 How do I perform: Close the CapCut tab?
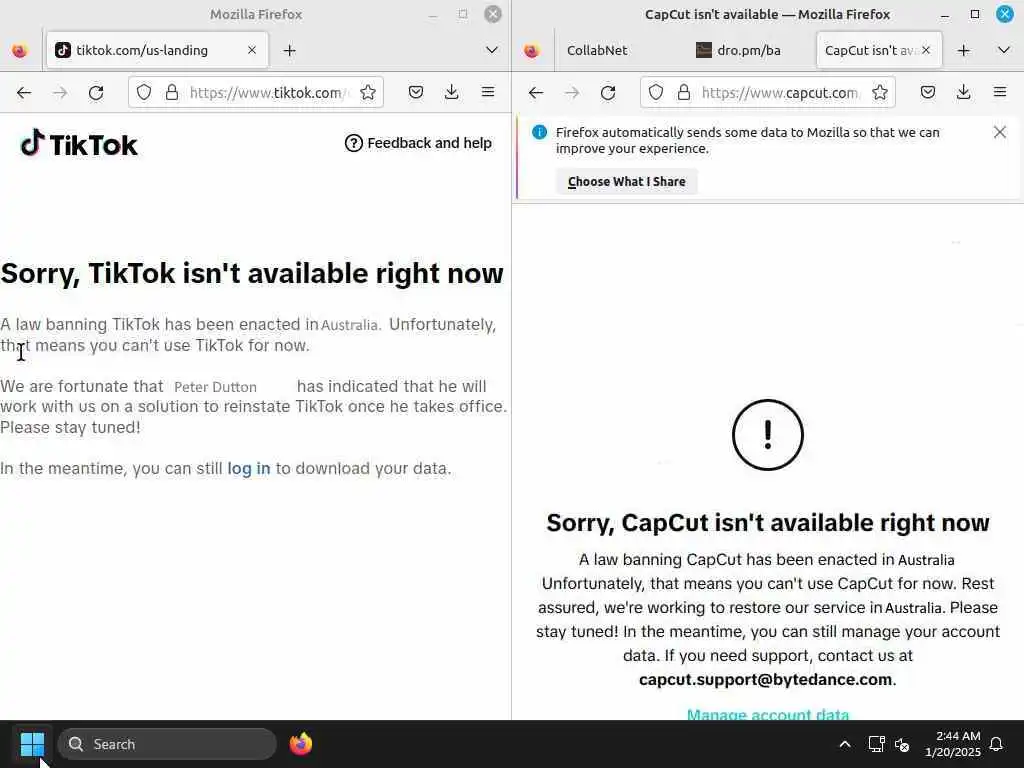(x=926, y=50)
